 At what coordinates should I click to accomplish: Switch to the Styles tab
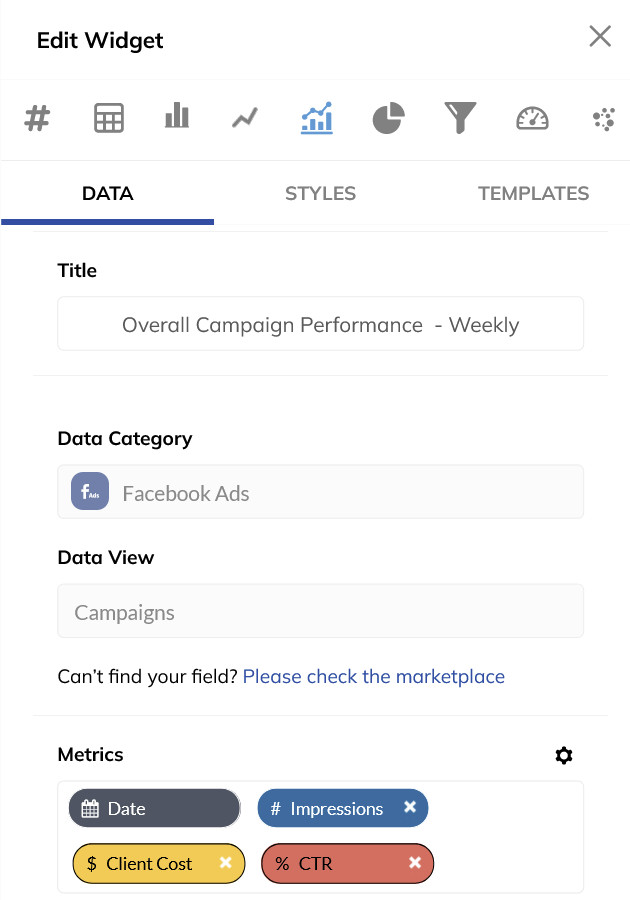coord(320,193)
